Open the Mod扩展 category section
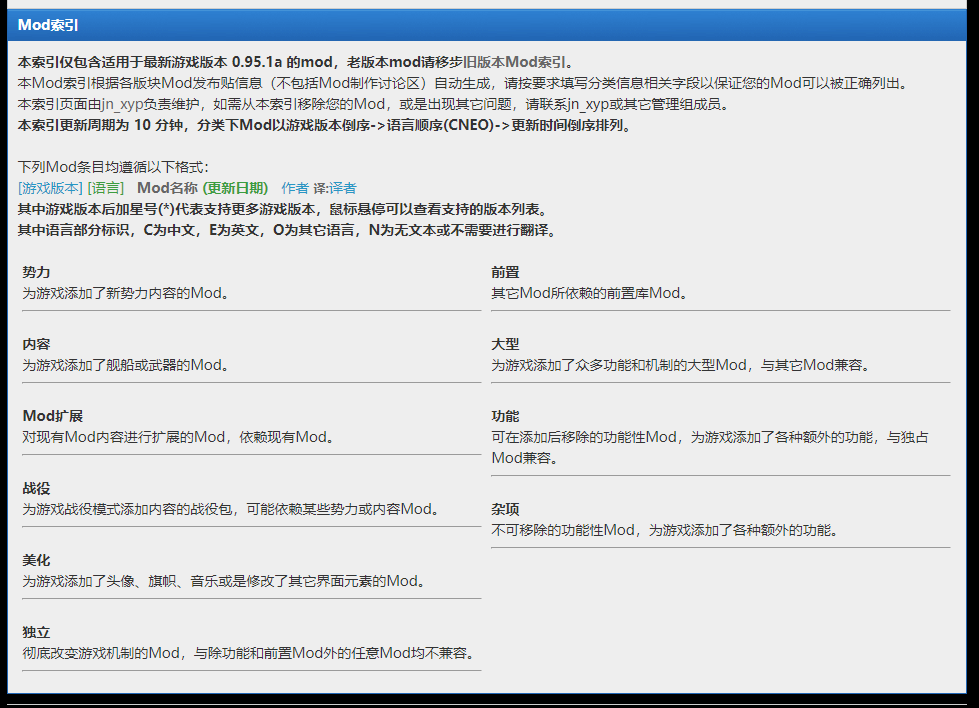Image resolution: width=979 pixels, height=708 pixels. click(x=50, y=416)
